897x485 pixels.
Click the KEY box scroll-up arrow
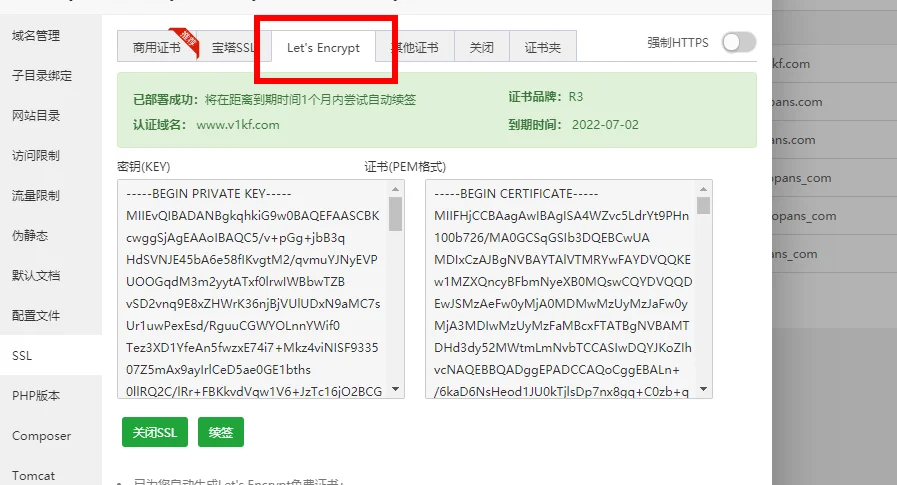[x=395, y=189]
